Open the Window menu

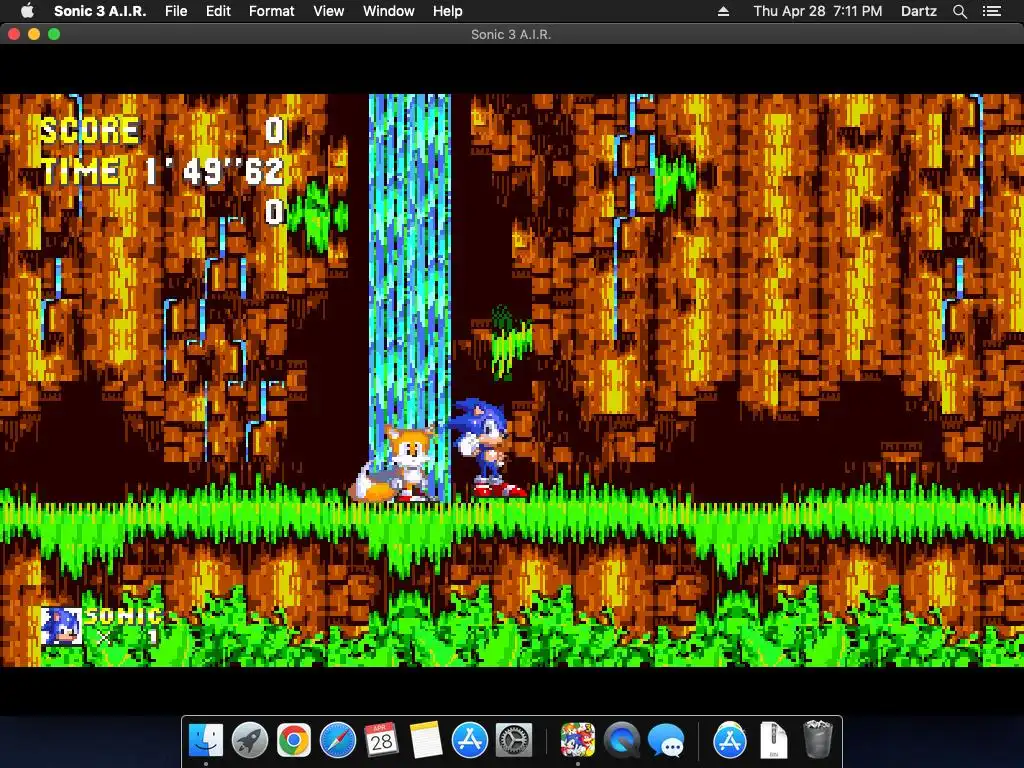click(389, 11)
